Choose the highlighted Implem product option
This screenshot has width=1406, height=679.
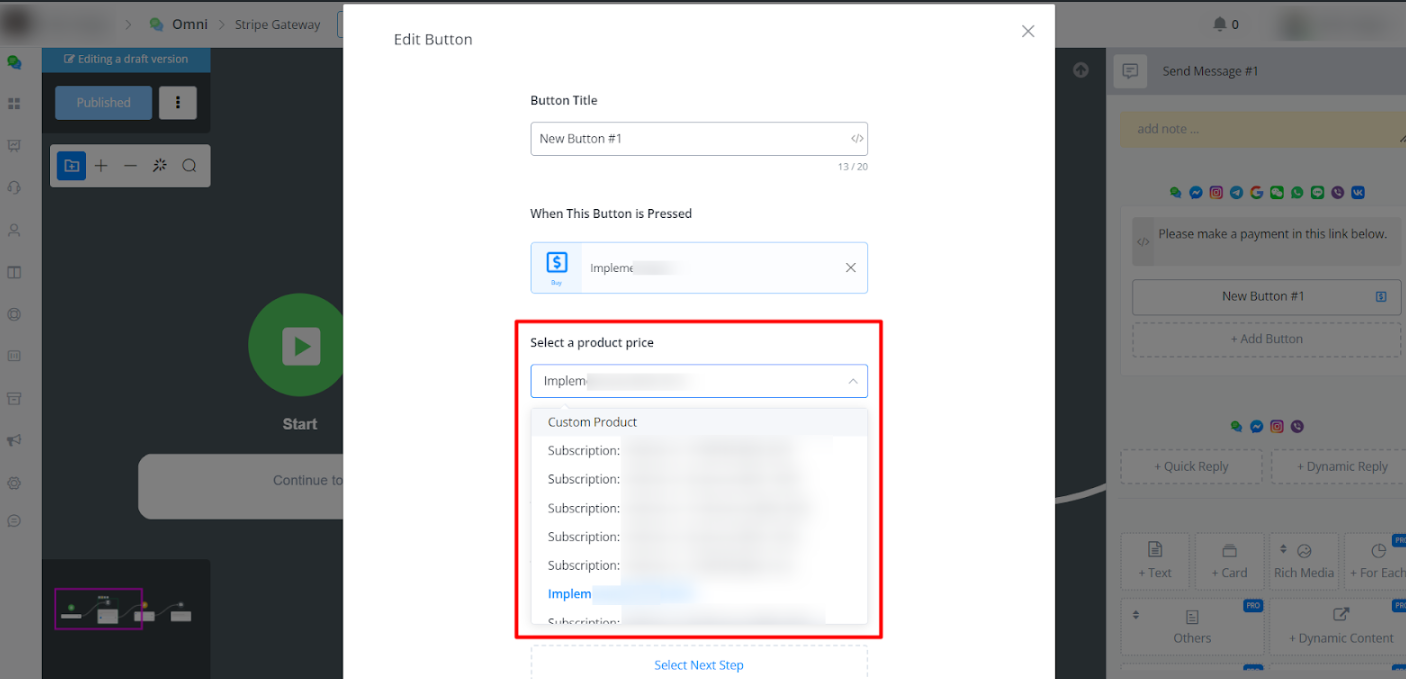tap(570, 594)
